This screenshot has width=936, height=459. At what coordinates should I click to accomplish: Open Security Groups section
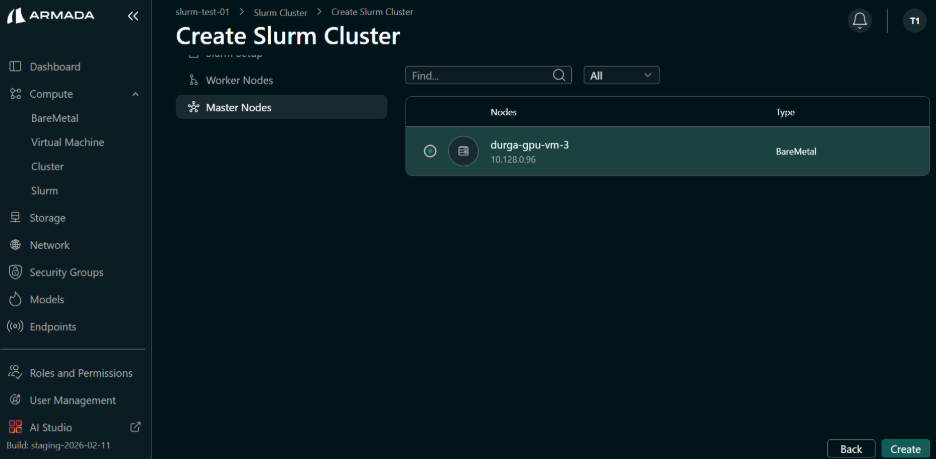tap(66, 272)
